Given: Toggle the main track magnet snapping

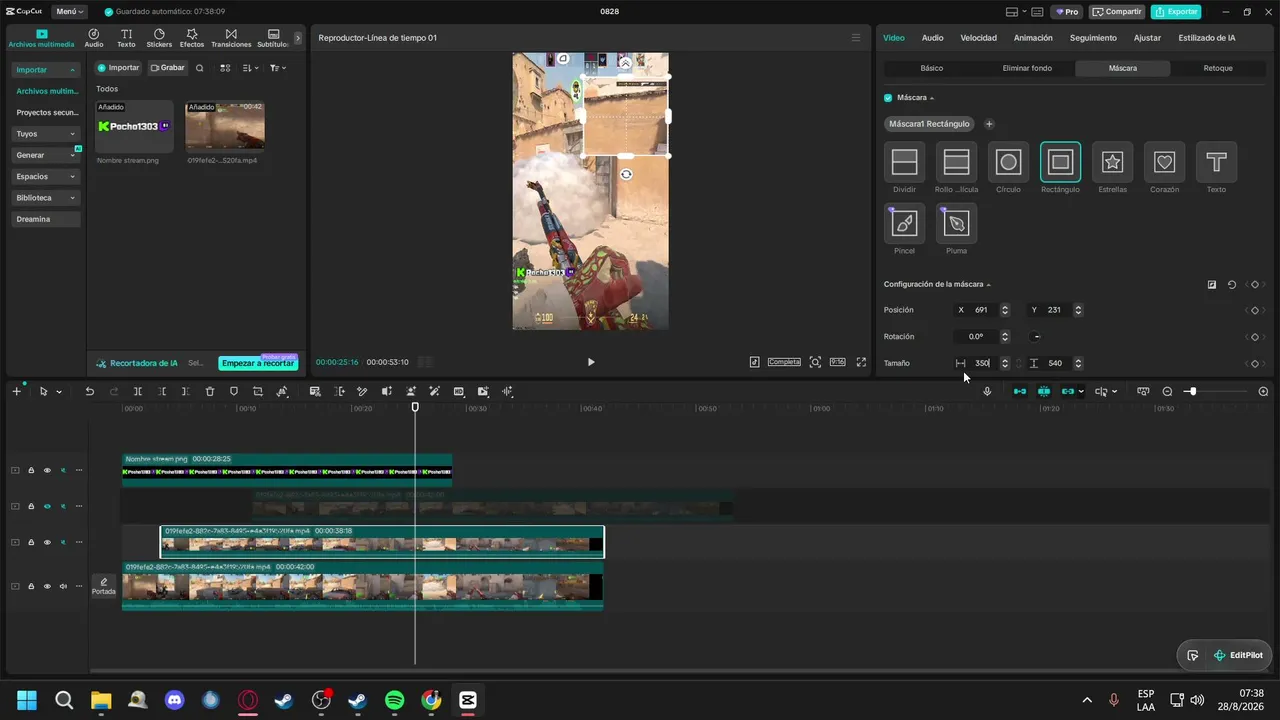Looking at the screenshot, I should [x=1020, y=392].
